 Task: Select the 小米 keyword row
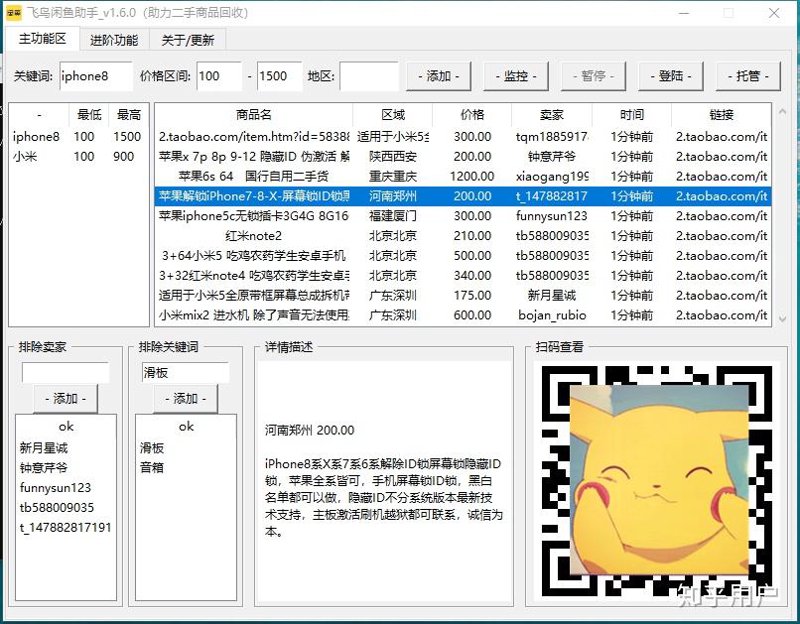[79, 157]
